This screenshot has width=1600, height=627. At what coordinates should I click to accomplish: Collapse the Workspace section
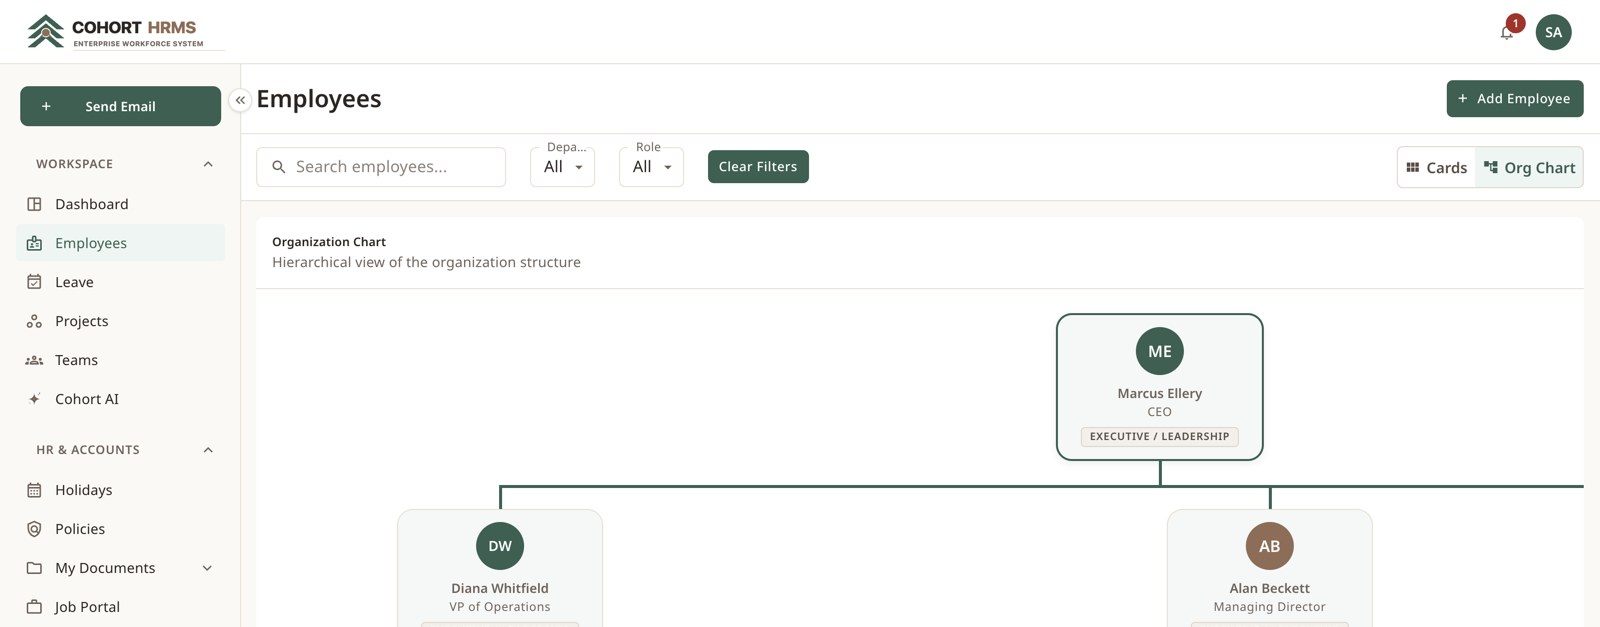208,164
